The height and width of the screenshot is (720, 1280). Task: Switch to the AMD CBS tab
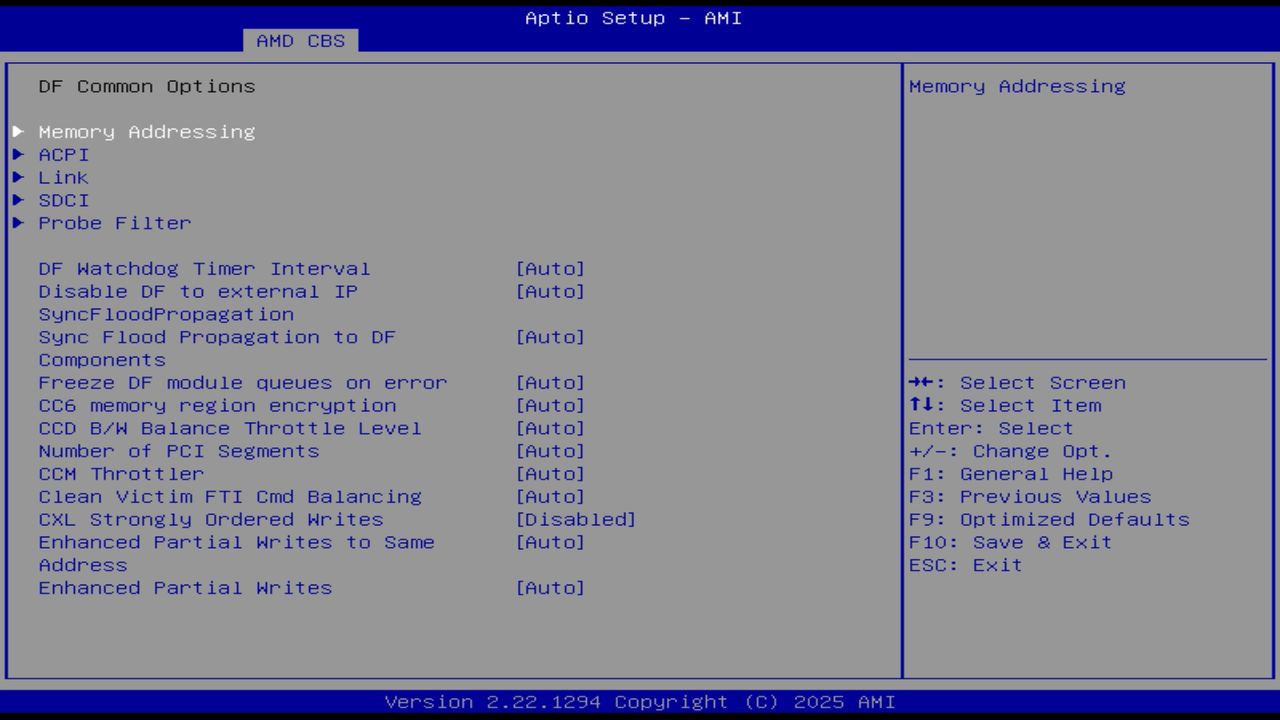[x=298, y=41]
